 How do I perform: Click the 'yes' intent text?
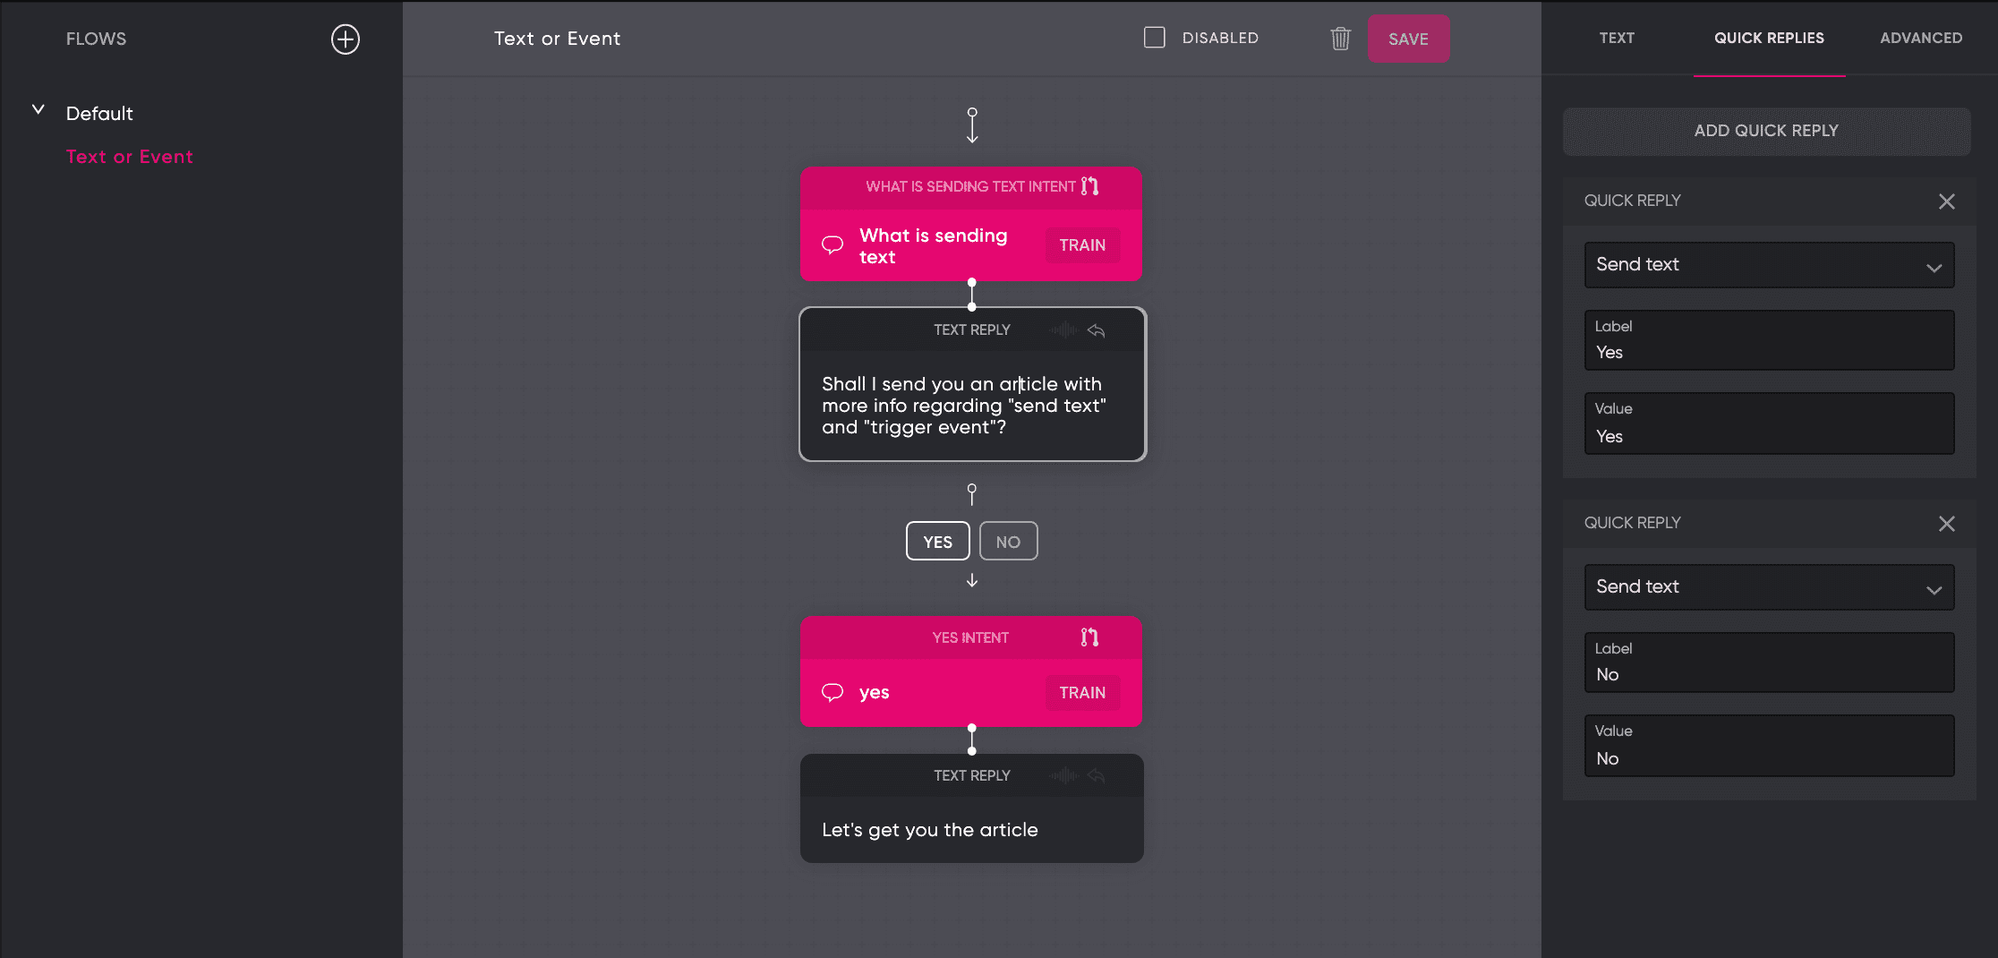874,692
